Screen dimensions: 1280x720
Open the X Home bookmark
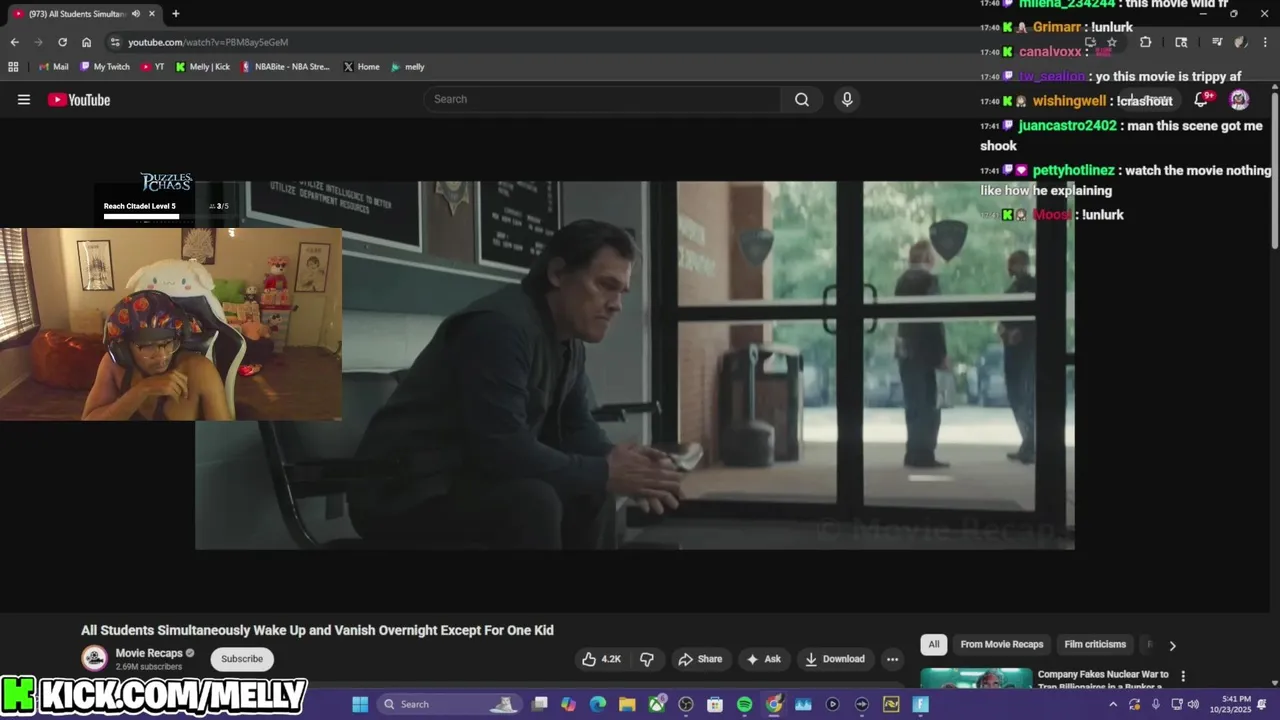pyautogui.click(x=361, y=67)
